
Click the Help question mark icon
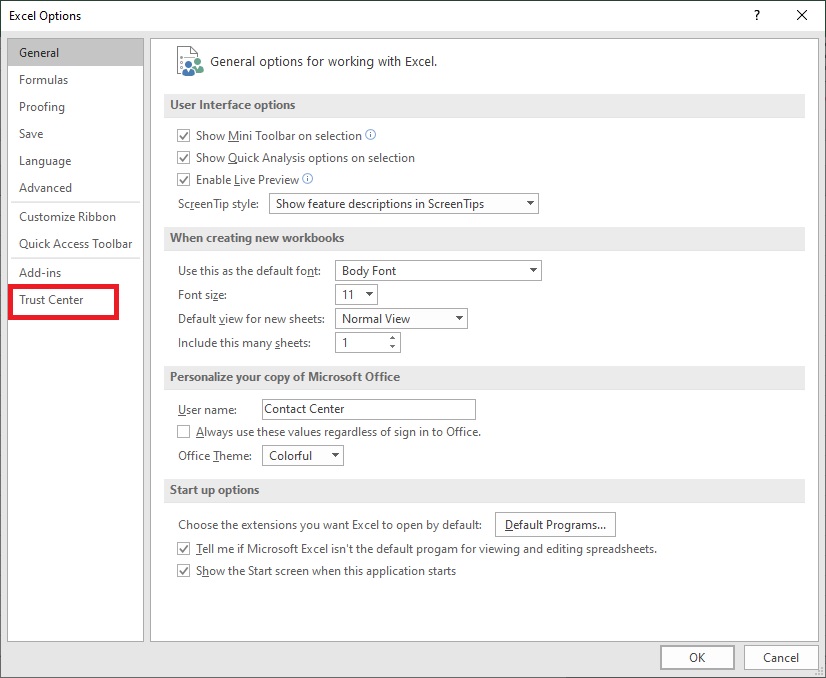tap(756, 15)
